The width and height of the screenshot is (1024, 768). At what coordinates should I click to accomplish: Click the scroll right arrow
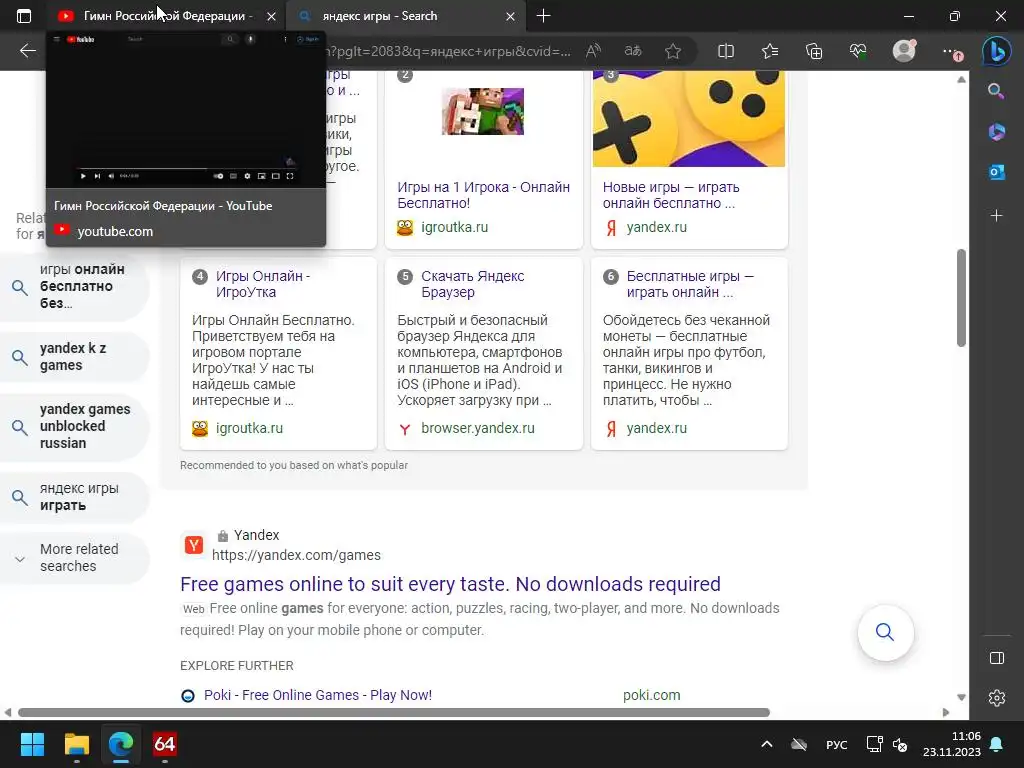click(946, 712)
